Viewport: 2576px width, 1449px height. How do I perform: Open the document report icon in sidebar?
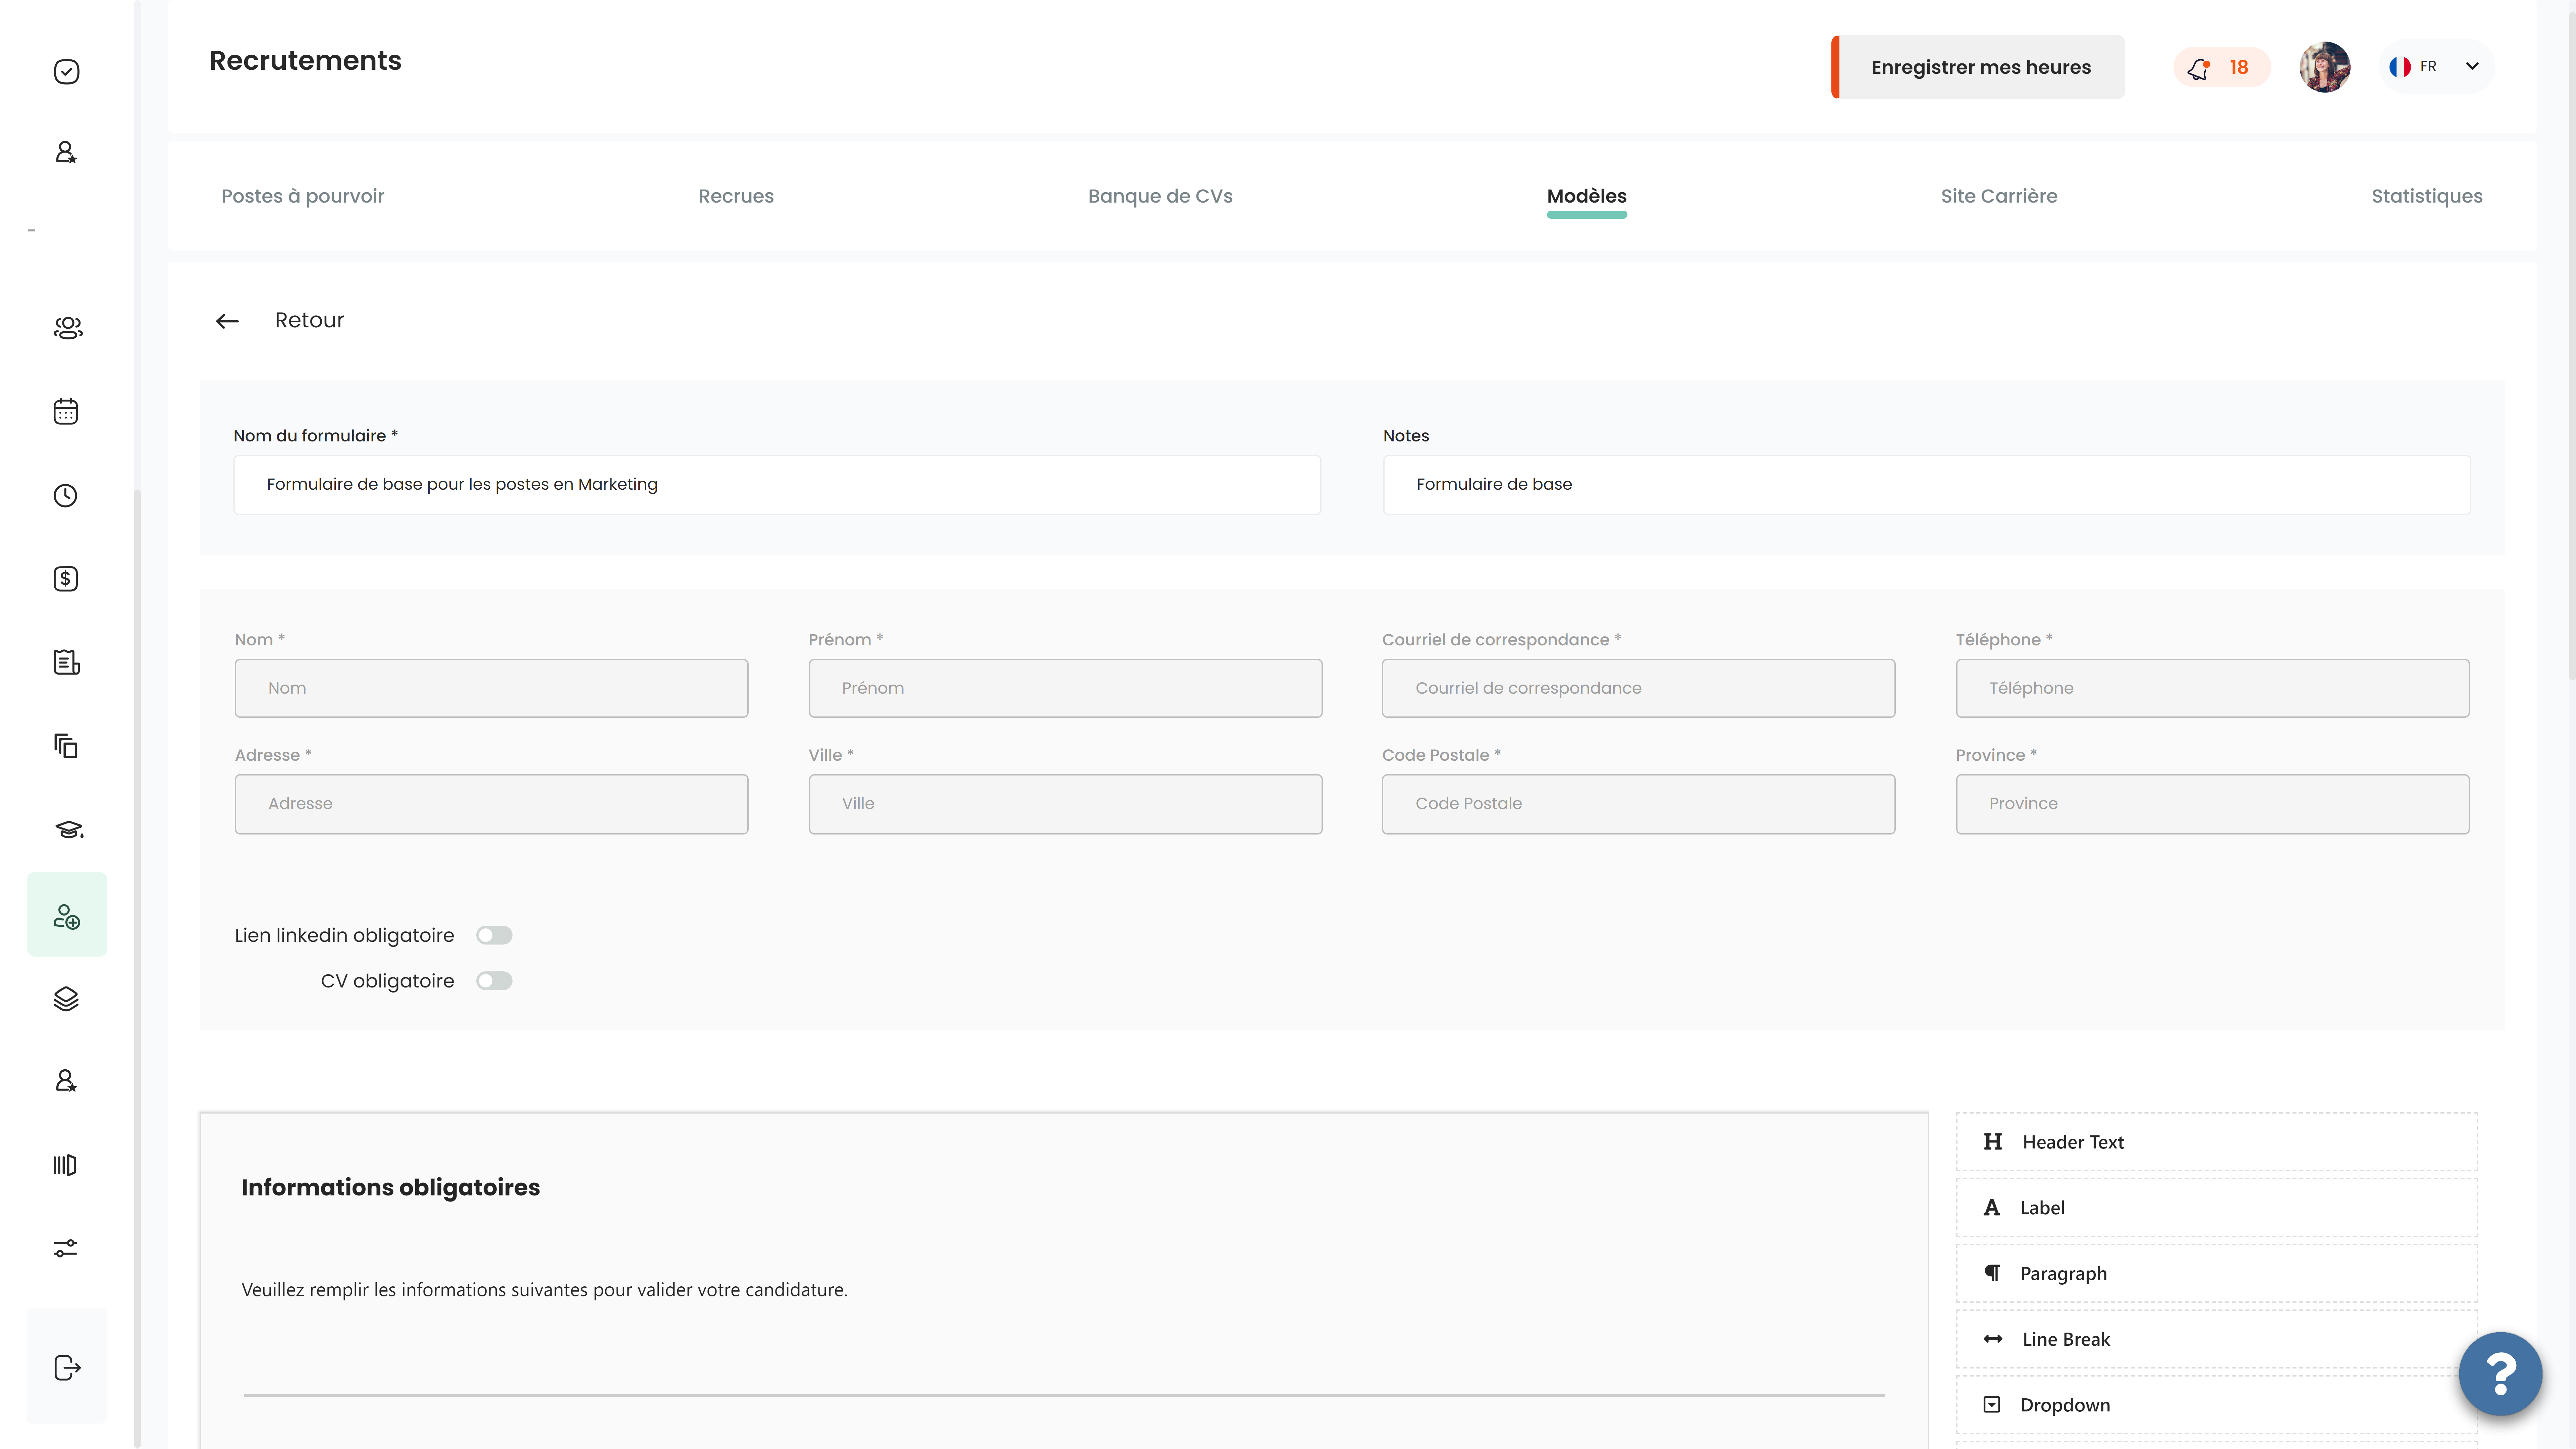pos(66,662)
